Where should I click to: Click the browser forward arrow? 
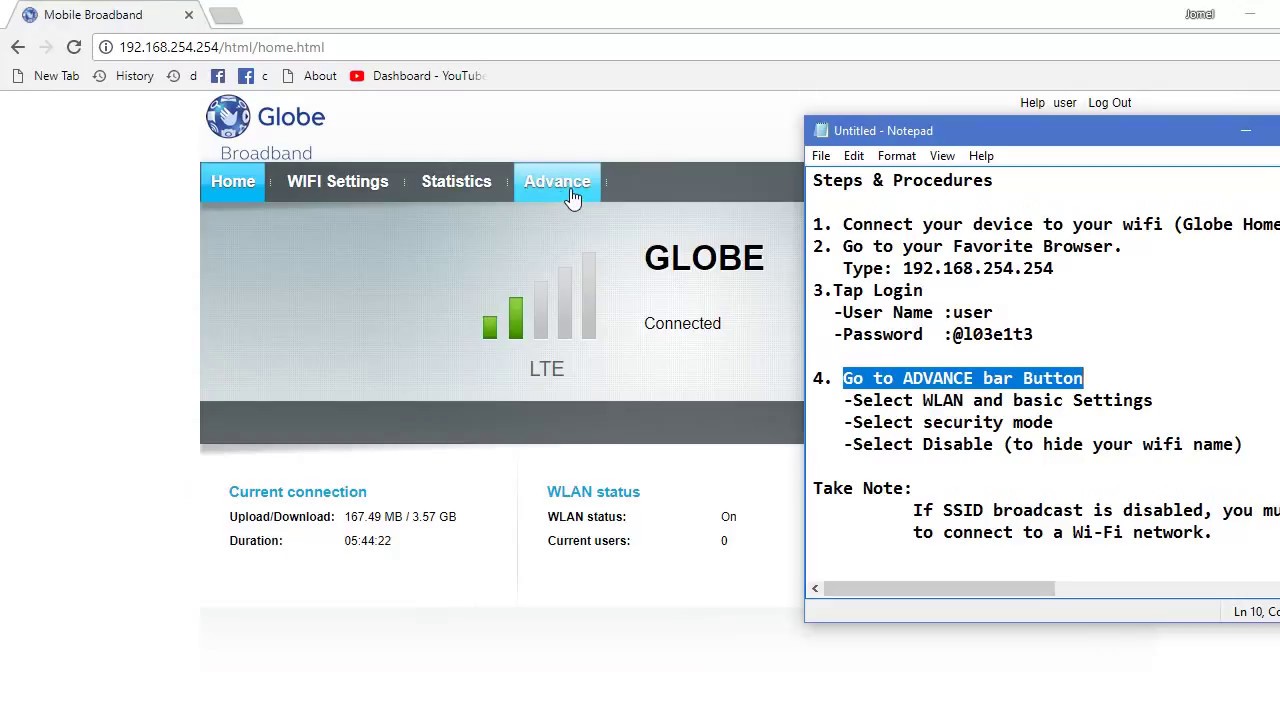pyautogui.click(x=46, y=47)
